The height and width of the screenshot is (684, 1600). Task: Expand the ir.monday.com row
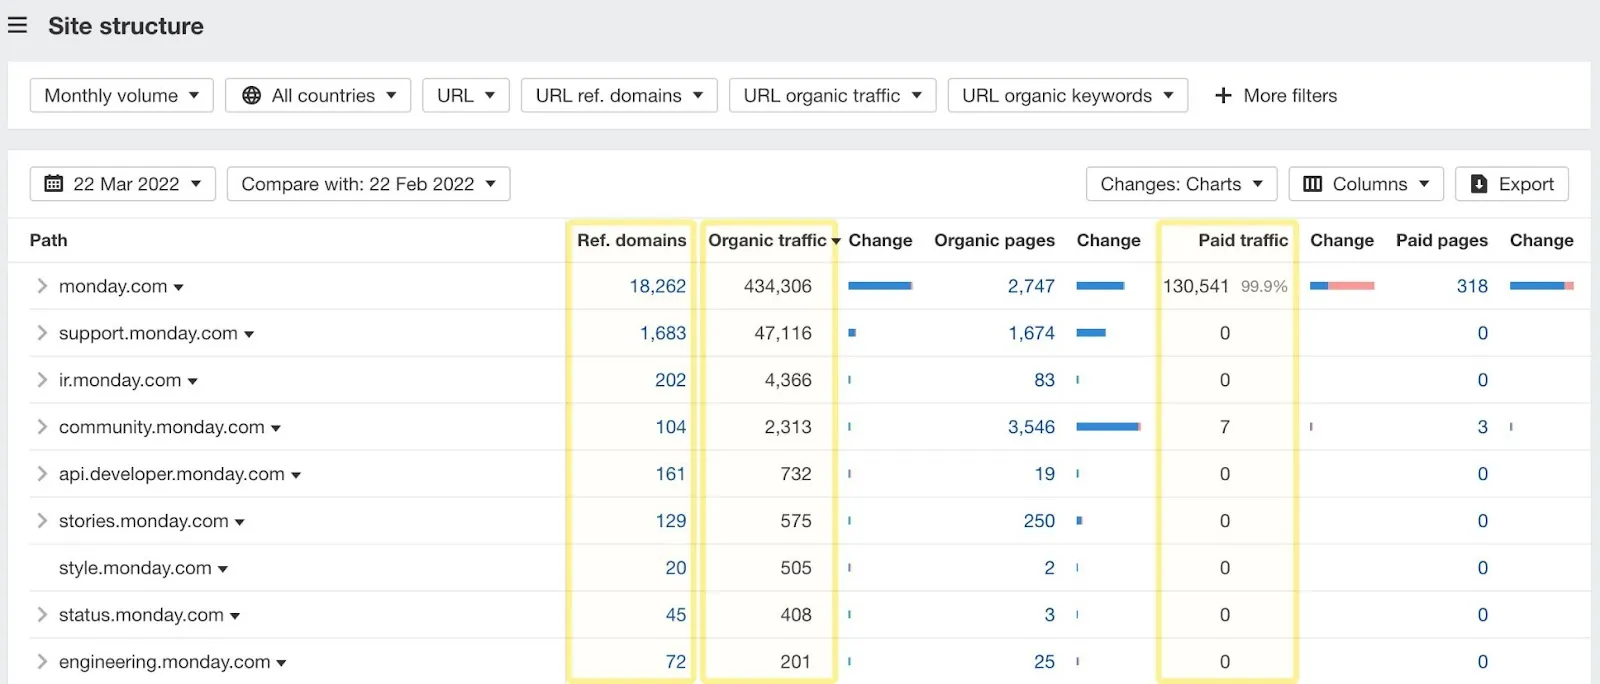coord(41,380)
